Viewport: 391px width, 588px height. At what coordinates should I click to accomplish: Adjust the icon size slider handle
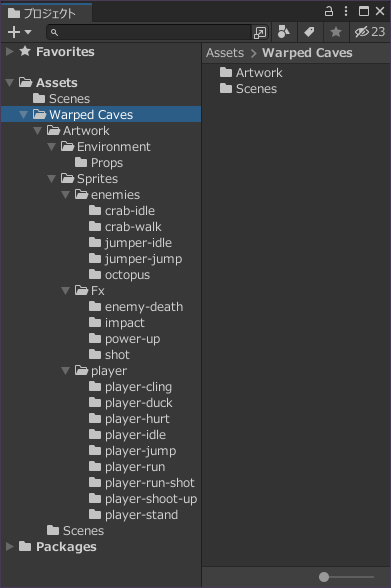[x=324, y=577]
